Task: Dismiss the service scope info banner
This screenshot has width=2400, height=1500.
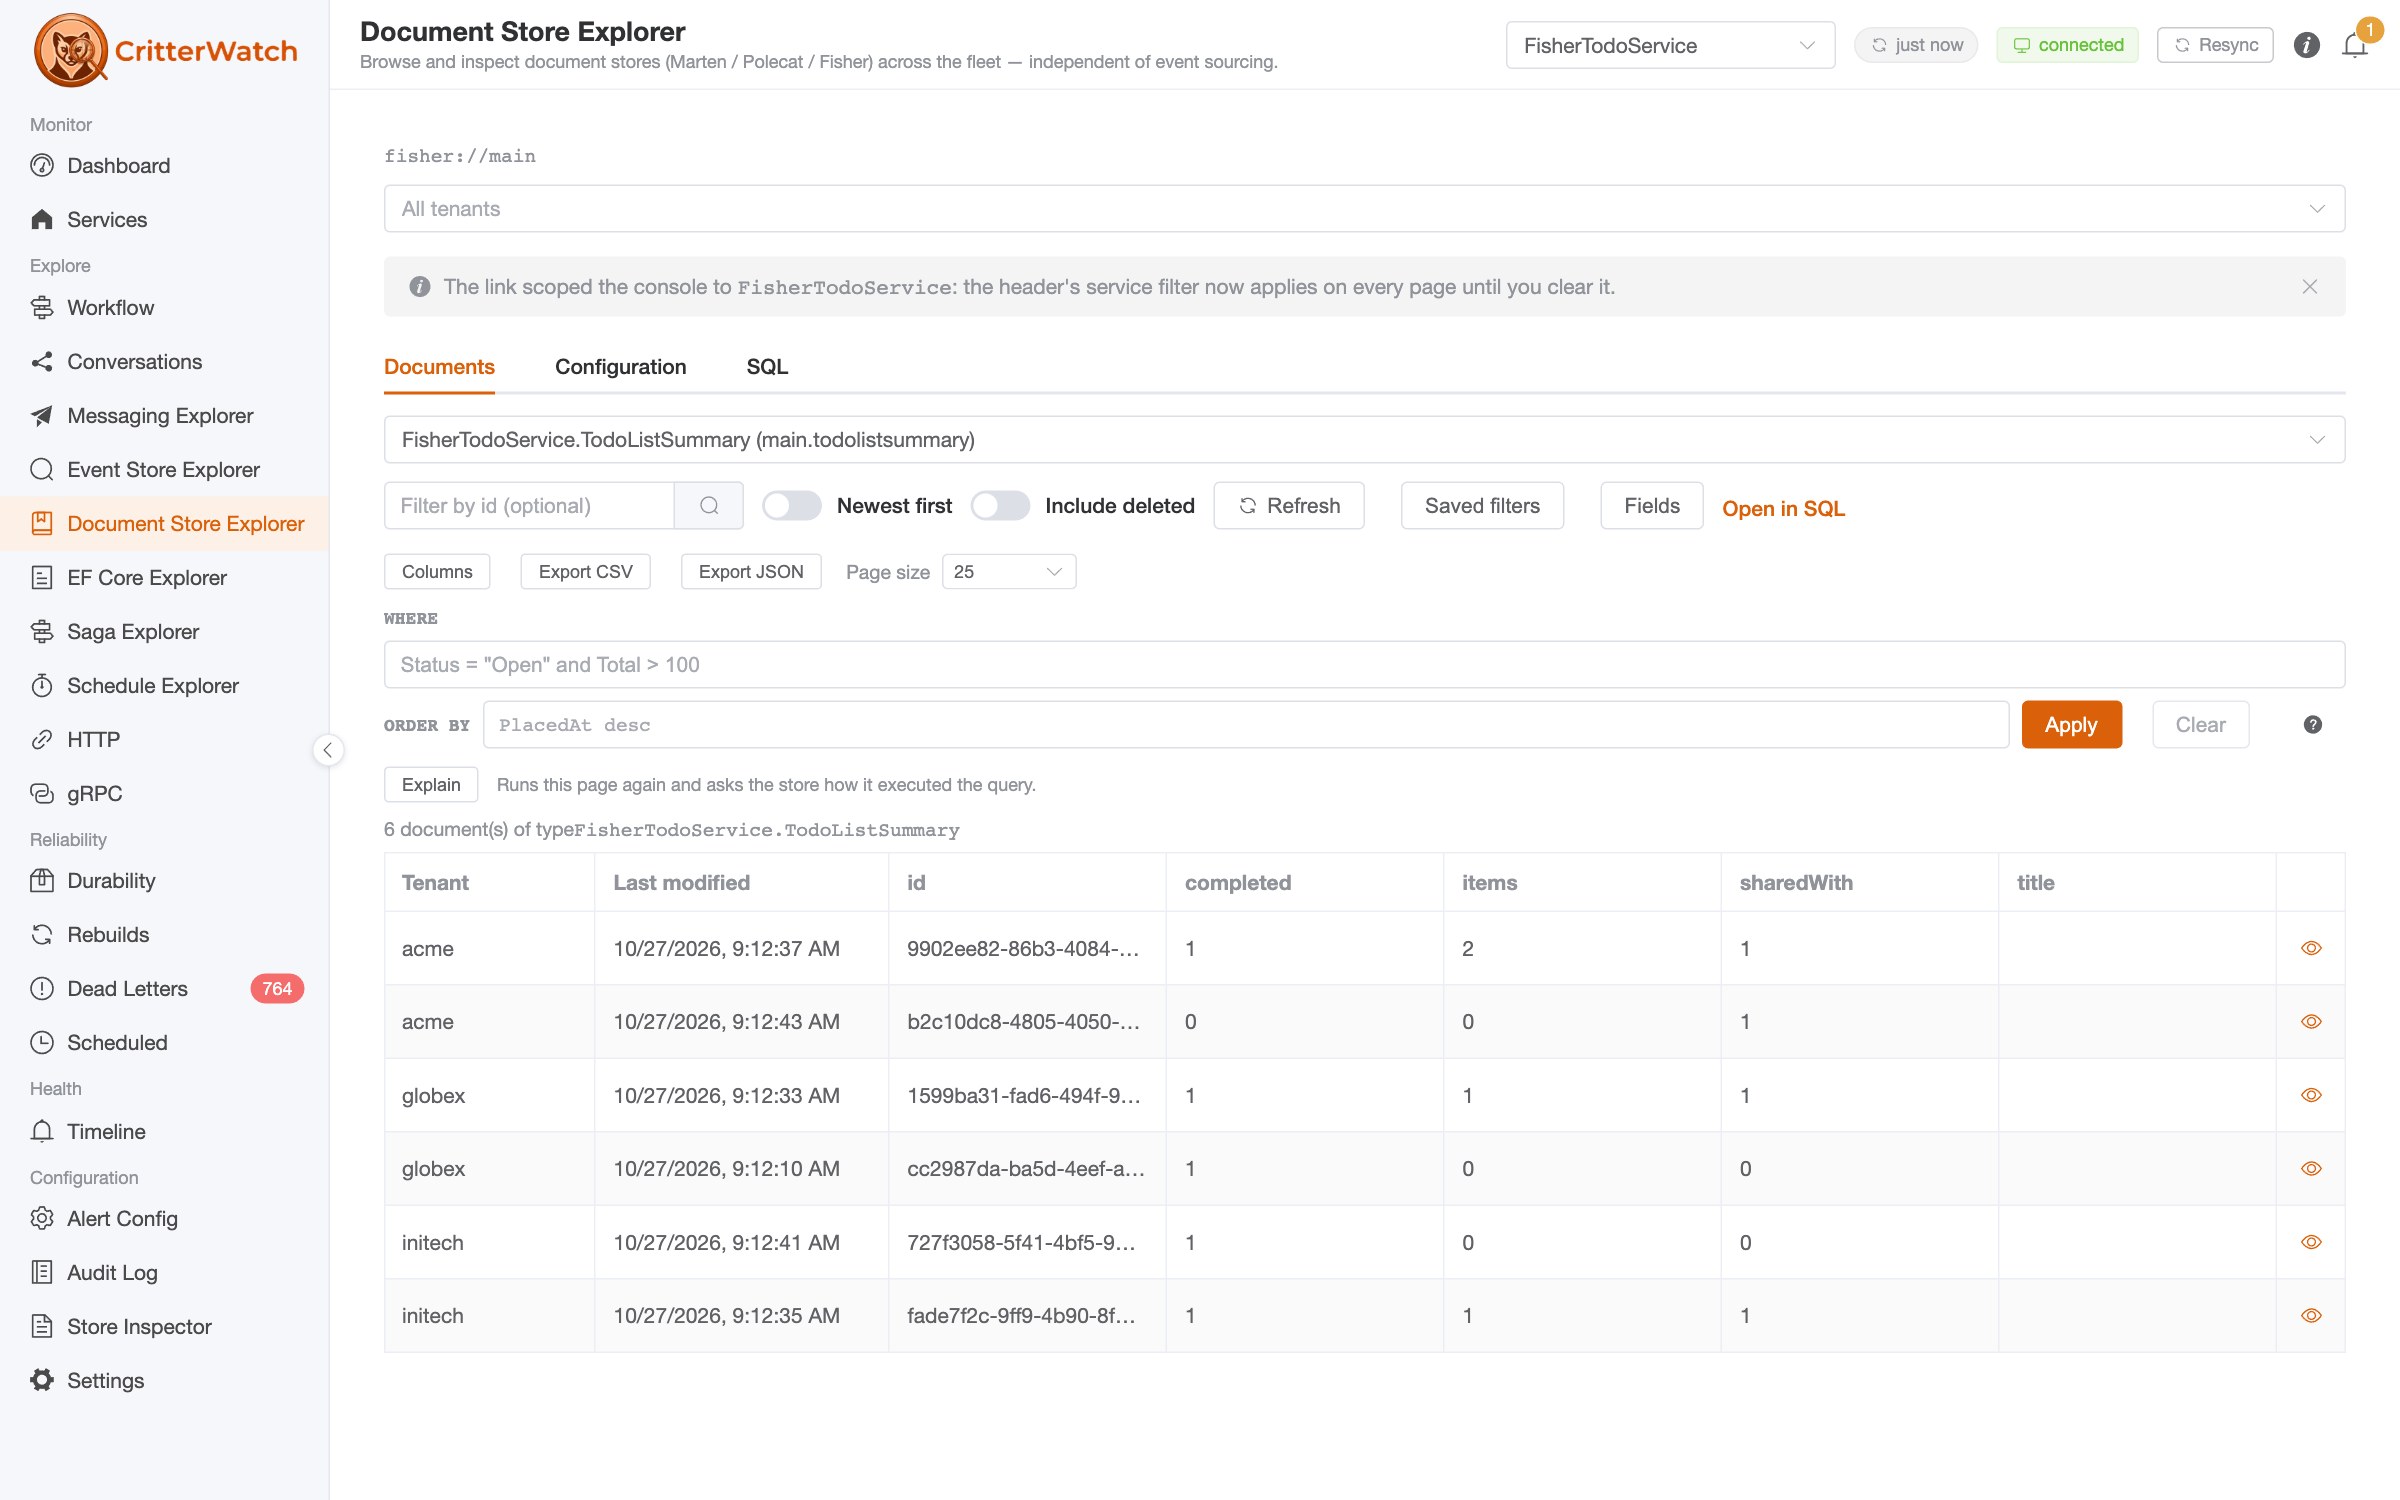Action: [2309, 286]
